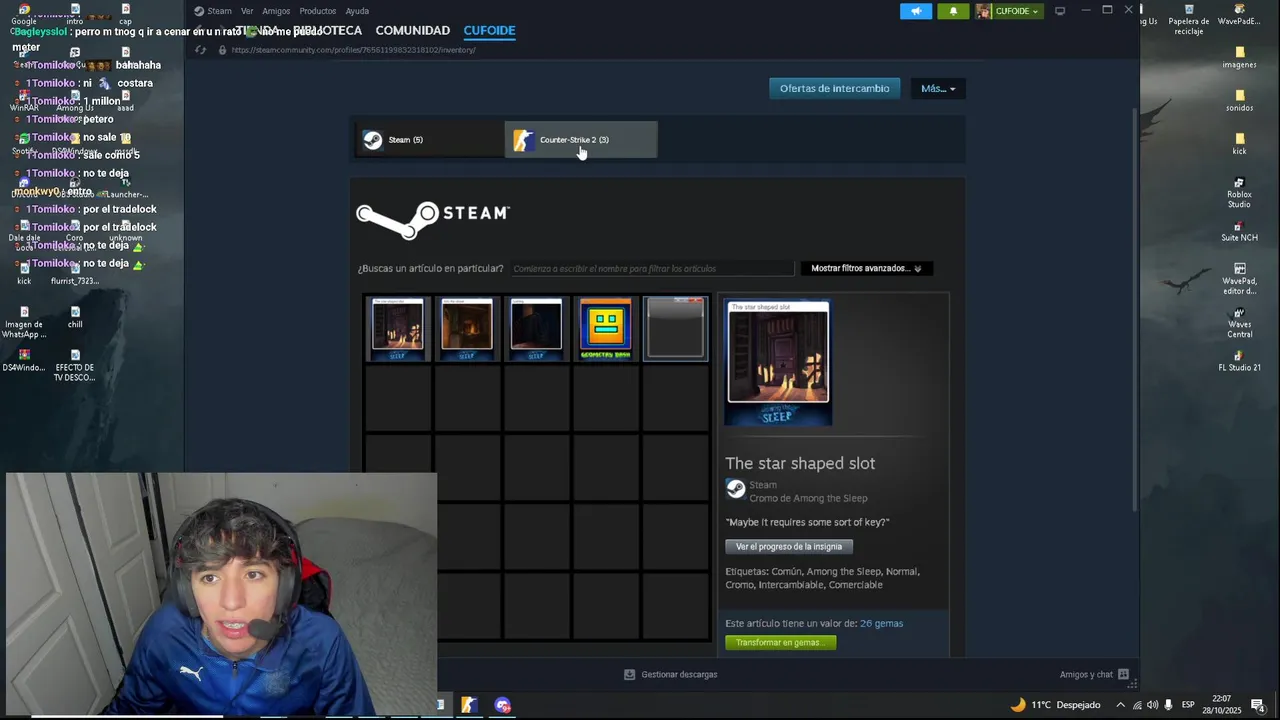The width and height of the screenshot is (1280, 720).
Task: Reload the page with the refresh icon
Action: pos(201,50)
